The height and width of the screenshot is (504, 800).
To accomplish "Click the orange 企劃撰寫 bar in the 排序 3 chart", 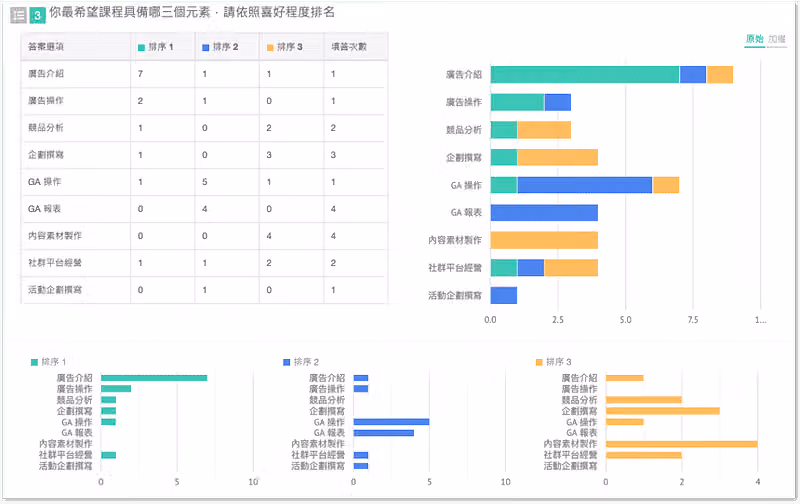I will tap(663, 411).
